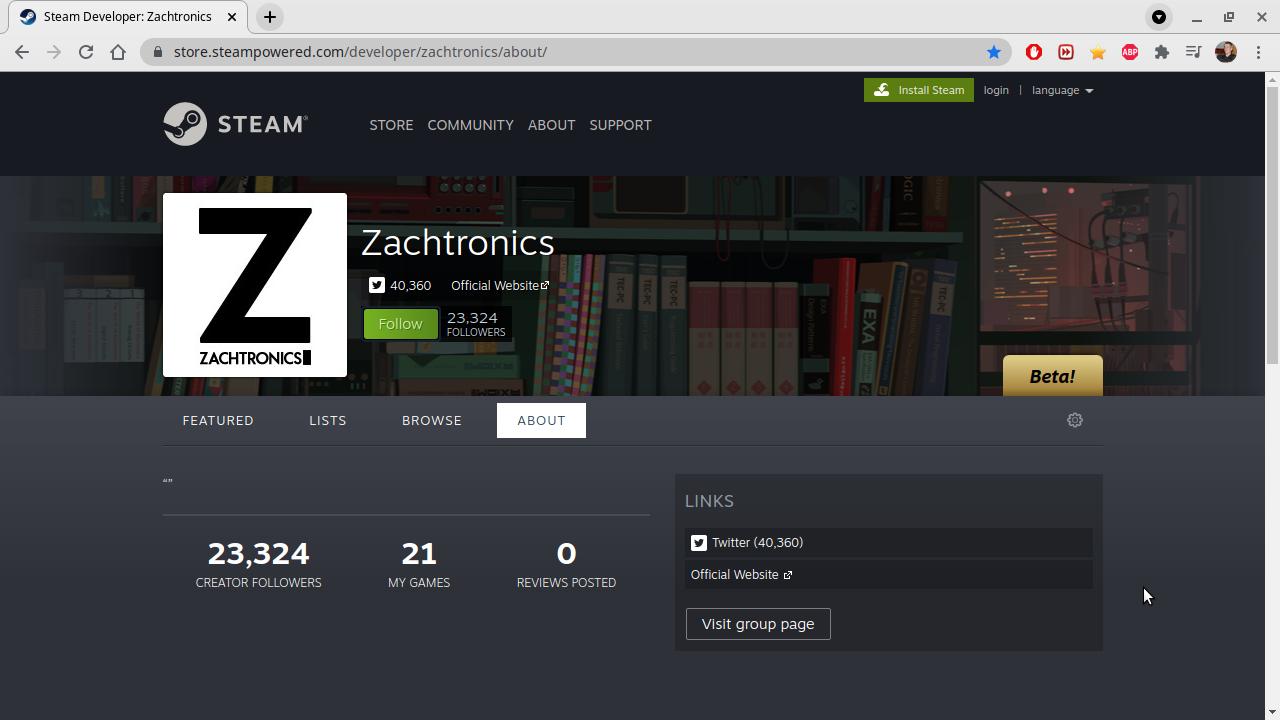Open the gear settings icon near tabs
The width and height of the screenshot is (1280, 720).
tap(1075, 420)
